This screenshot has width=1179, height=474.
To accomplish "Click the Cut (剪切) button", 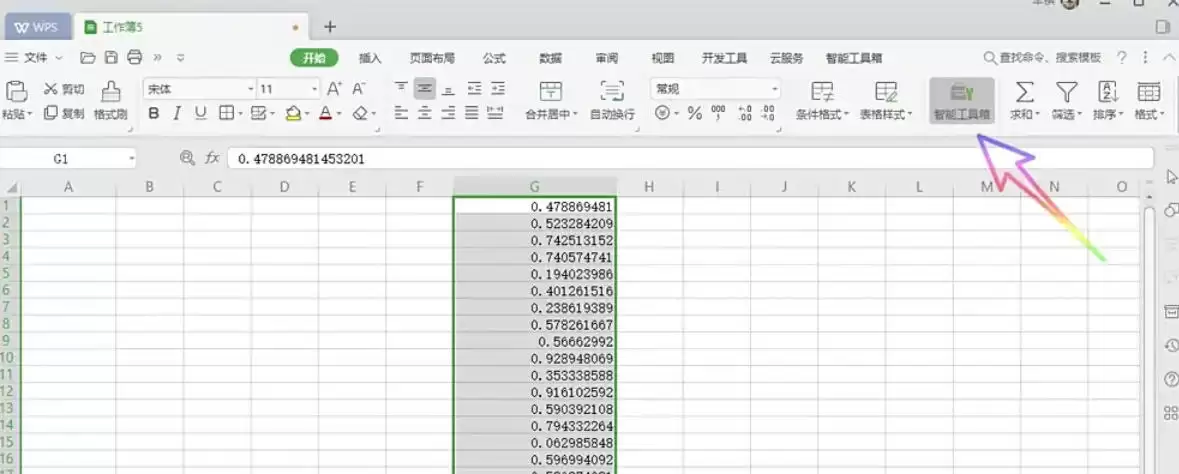I will click(x=64, y=89).
